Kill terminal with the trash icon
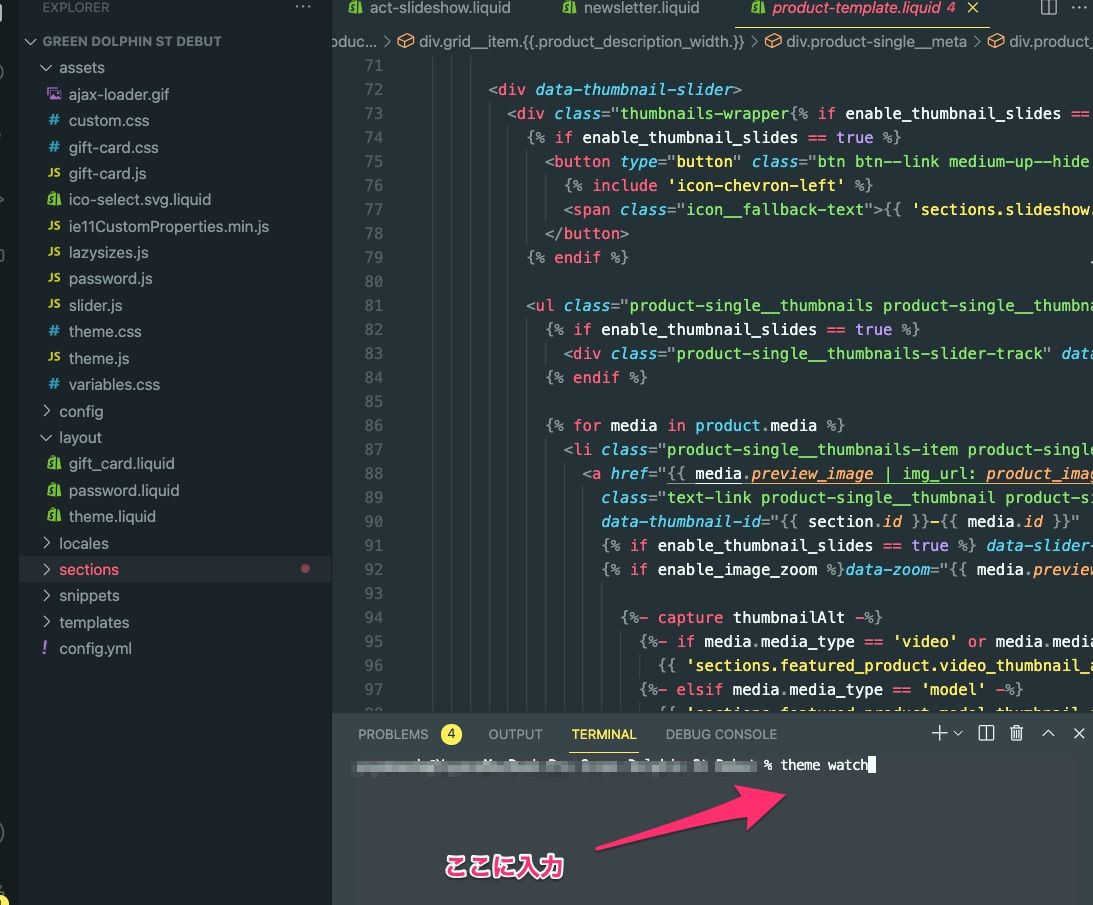 [1017, 733]
